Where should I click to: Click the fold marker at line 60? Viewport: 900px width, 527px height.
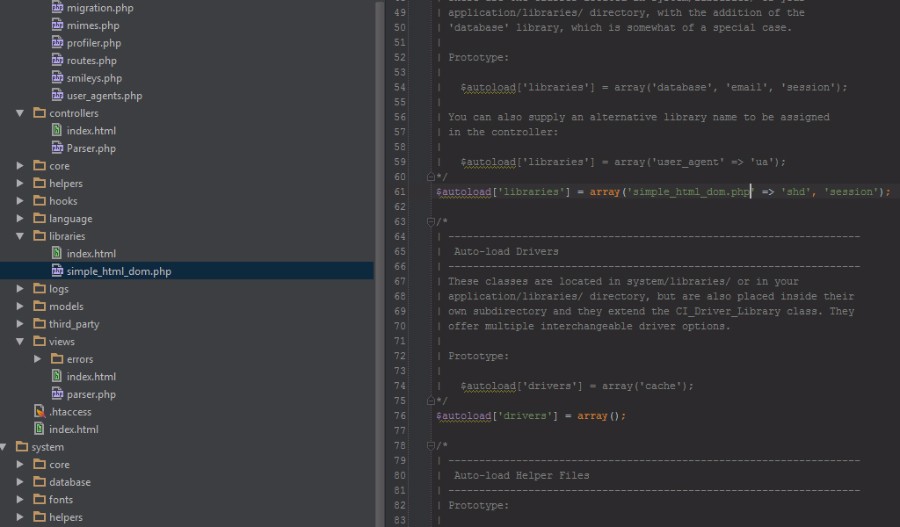[430, 177]
